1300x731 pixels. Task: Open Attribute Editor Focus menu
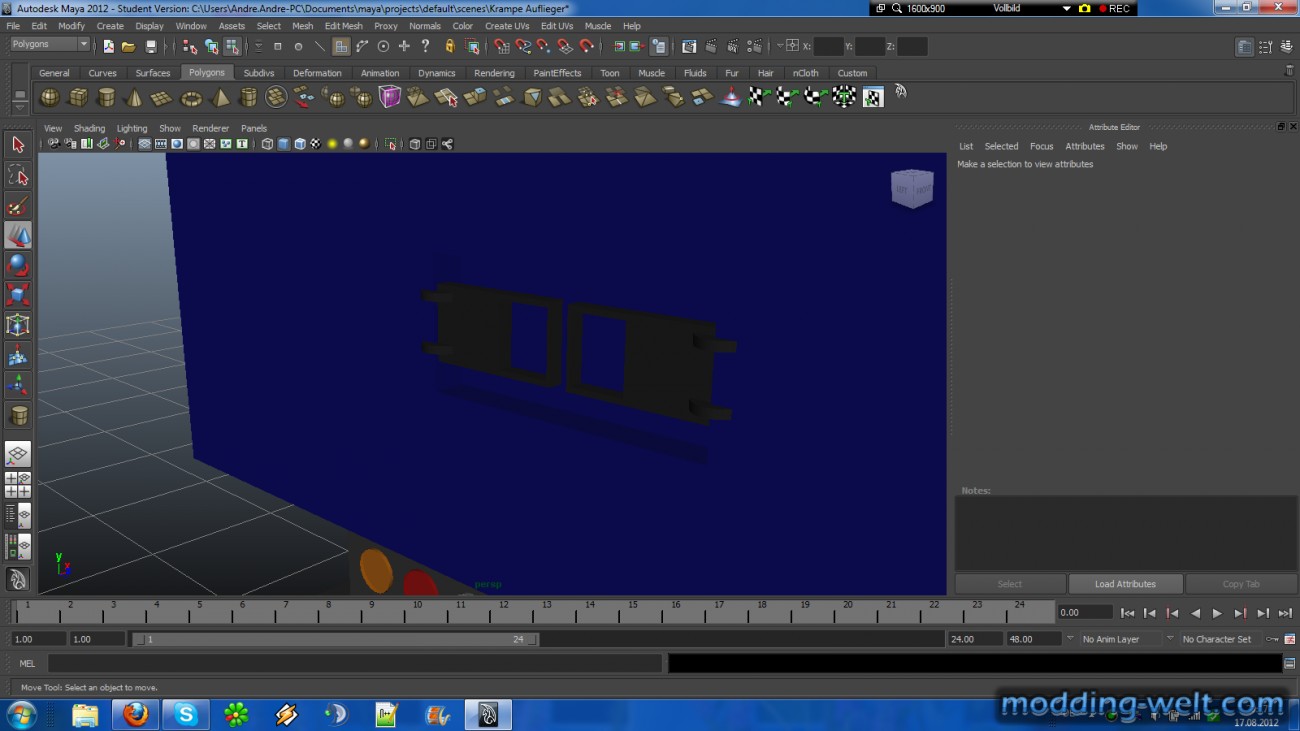[x=1041, y=146]
